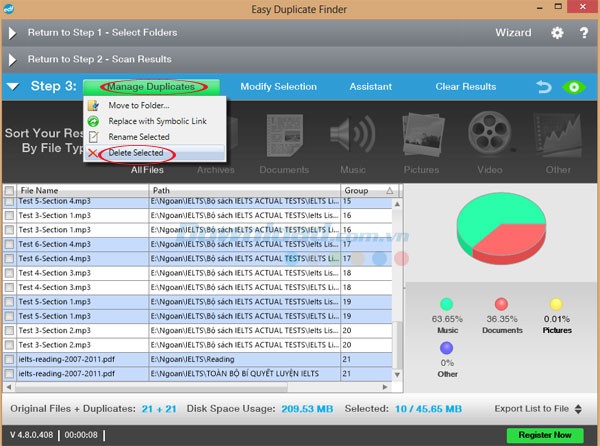
Task: Filter results by Music icon
Action: pos(352,142)
